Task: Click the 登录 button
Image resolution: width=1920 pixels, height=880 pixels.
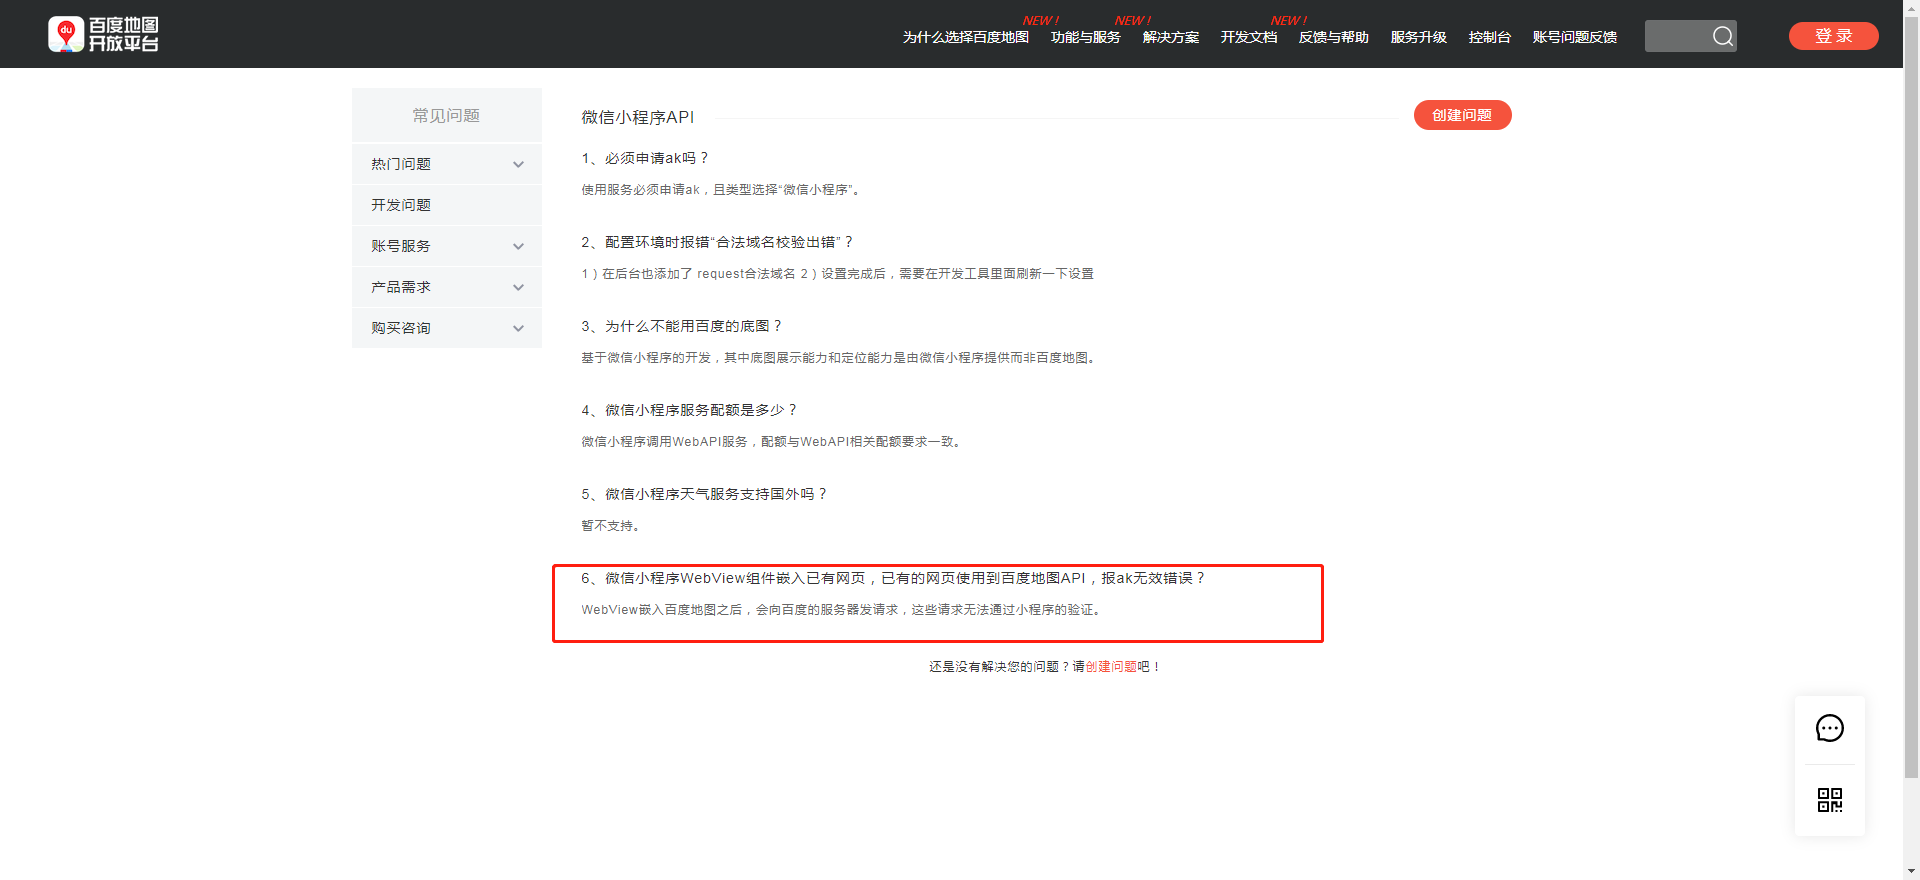Action: tap(1833, 36)
